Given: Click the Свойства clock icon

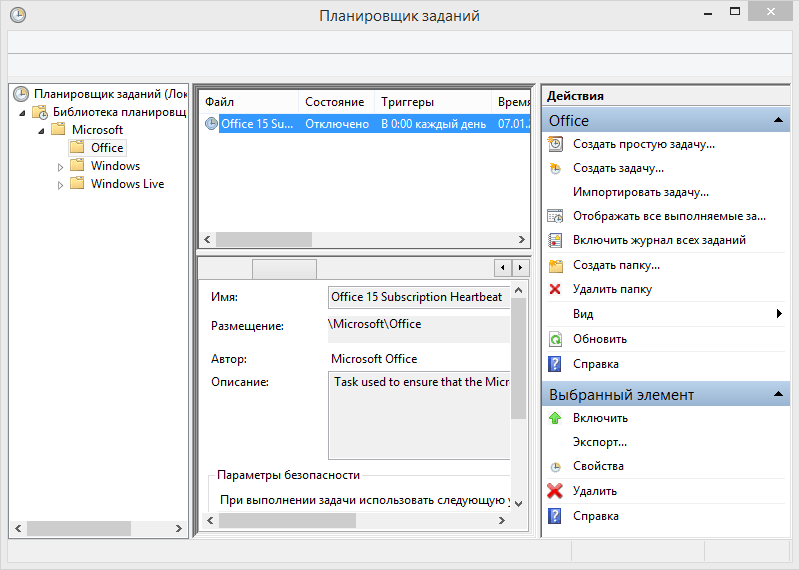Looking at the screenshot, I should [555, 467].
